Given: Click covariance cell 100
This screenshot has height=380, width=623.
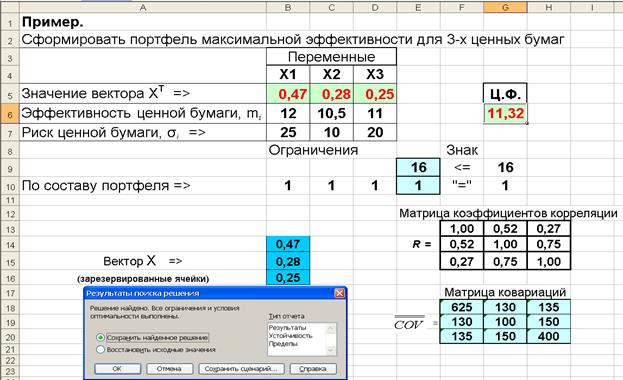Looking at the screenshot, I should click(505, 322).
